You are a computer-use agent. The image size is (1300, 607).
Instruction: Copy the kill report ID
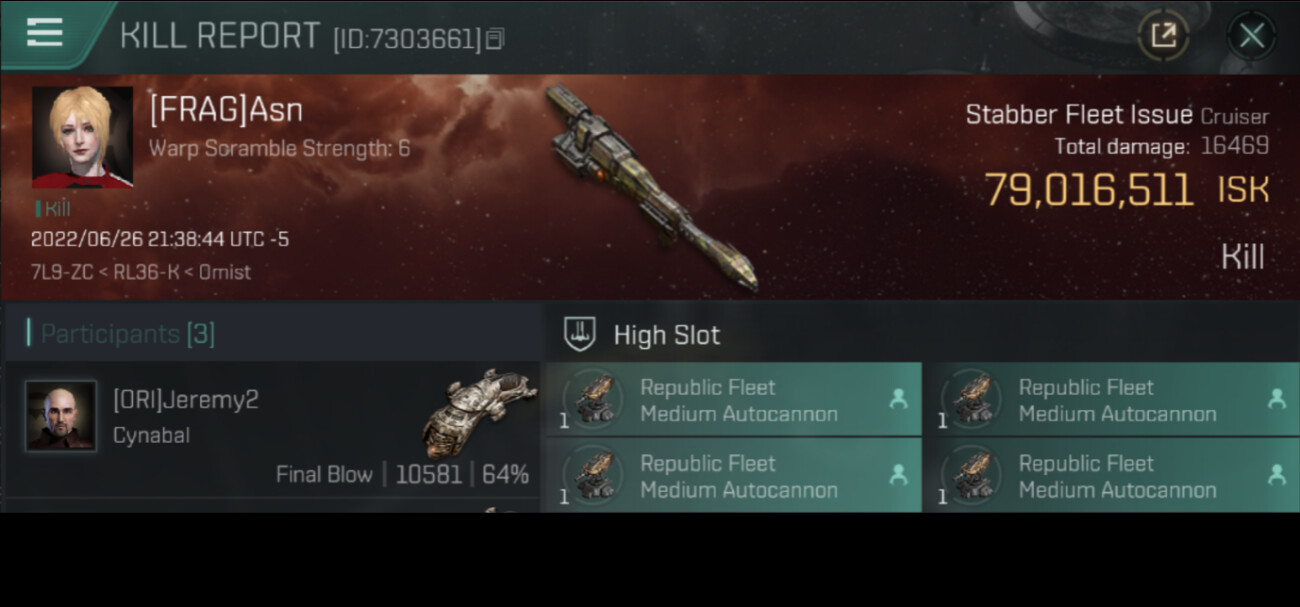click(x=496, y=39)
